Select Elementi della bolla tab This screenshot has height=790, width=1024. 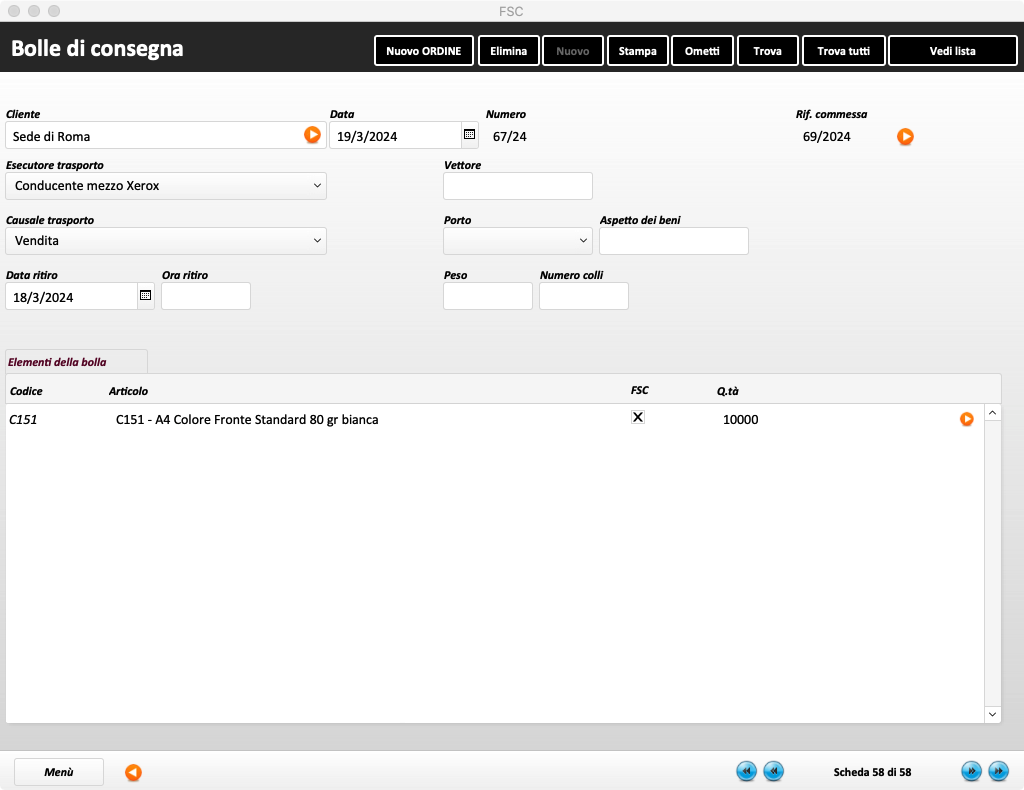coord(76,362)
